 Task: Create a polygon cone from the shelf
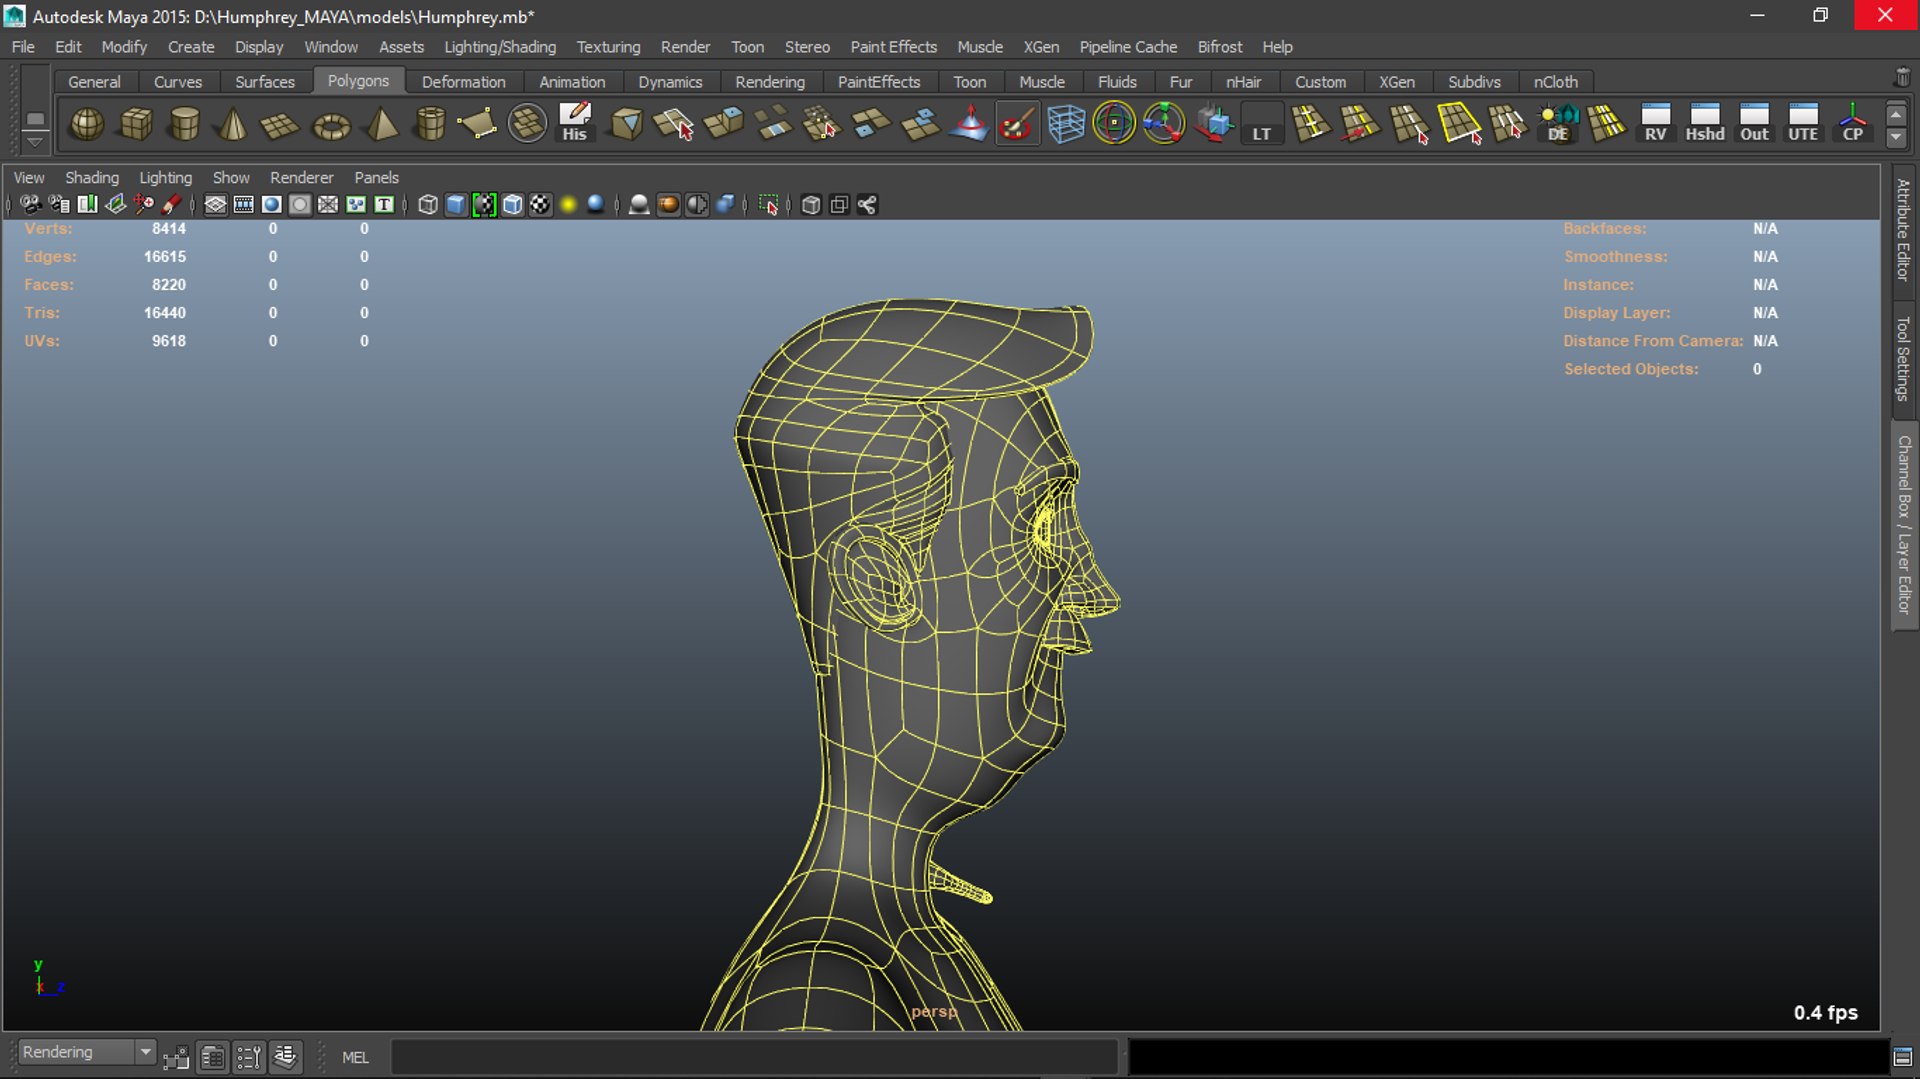point(233,124)
